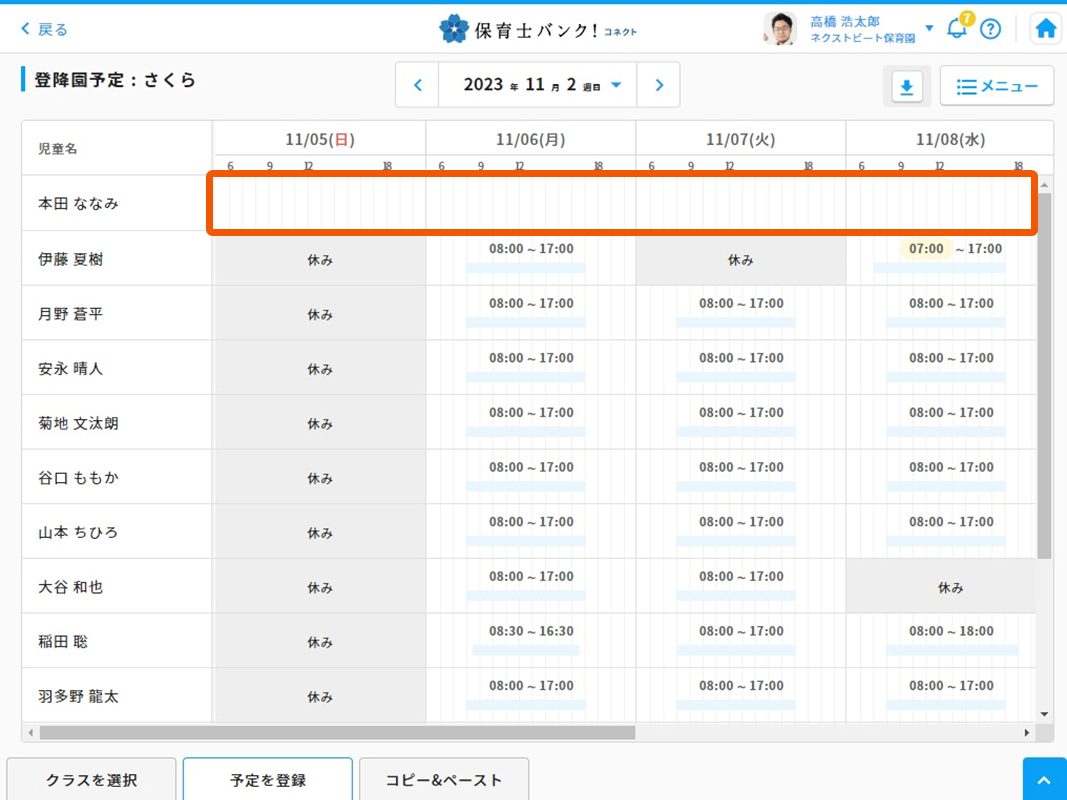Click the download icon button

point(906,87)
